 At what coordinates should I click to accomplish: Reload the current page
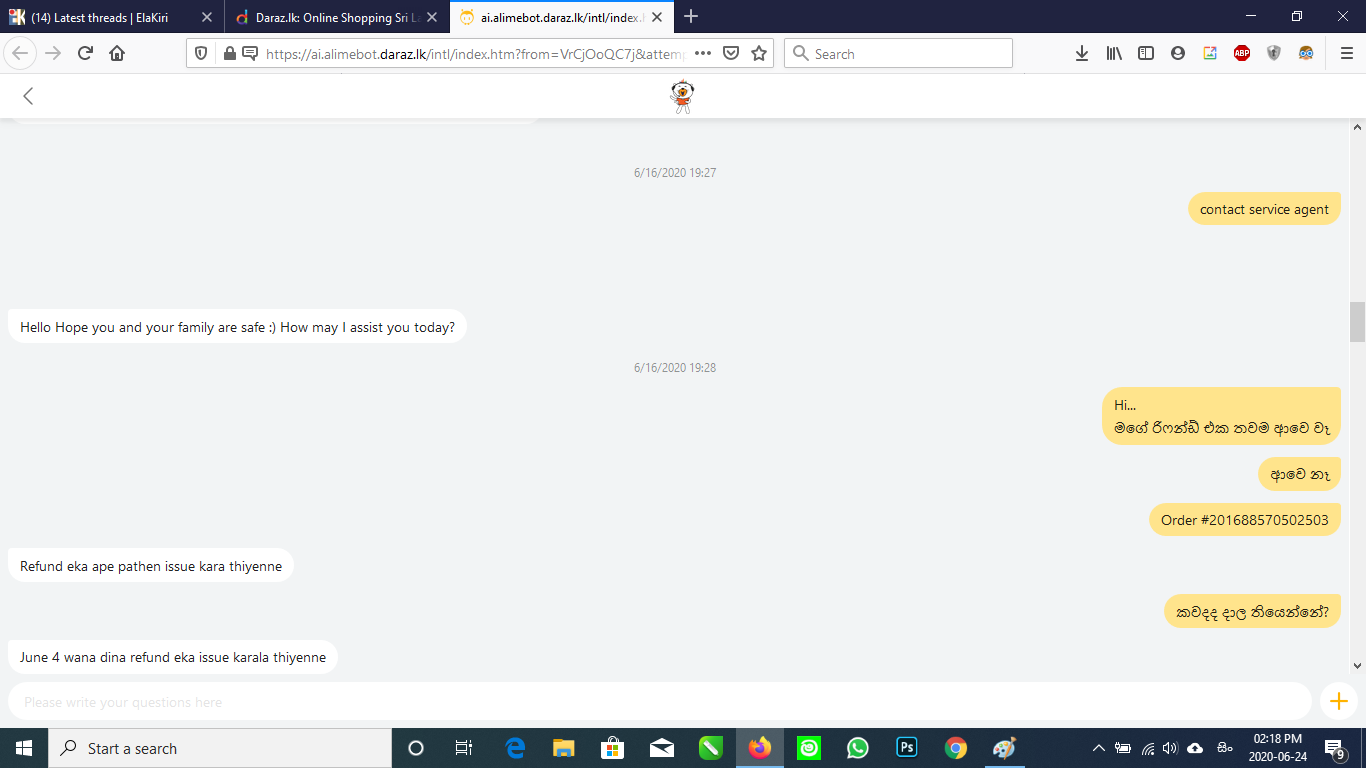click(85, 53)
